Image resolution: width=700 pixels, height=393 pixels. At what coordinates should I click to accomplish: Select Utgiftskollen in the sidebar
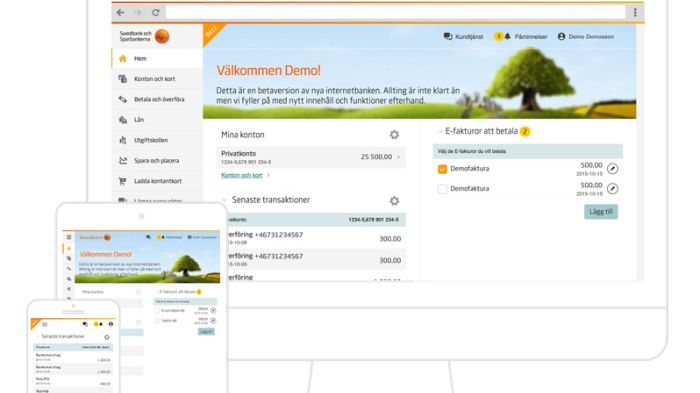click(x=157, y=140)
